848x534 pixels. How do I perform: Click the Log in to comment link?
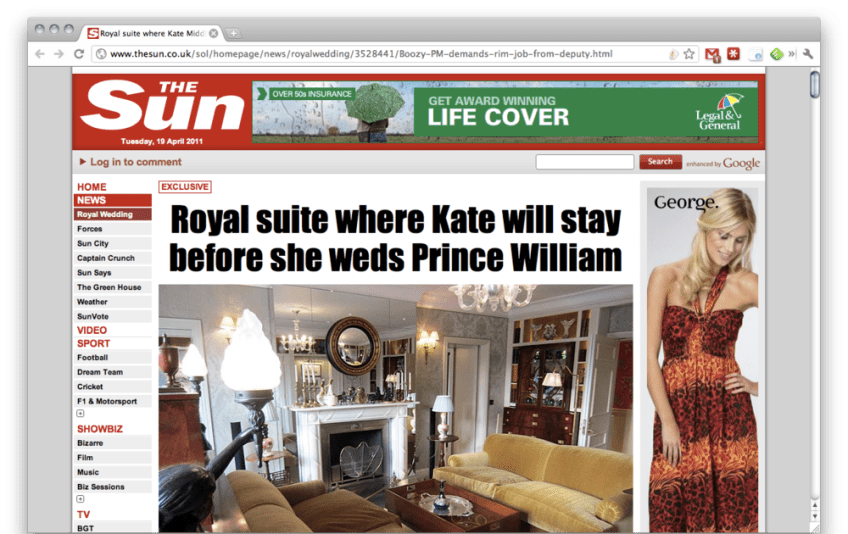pyautogui.click(x=135, y=162)
